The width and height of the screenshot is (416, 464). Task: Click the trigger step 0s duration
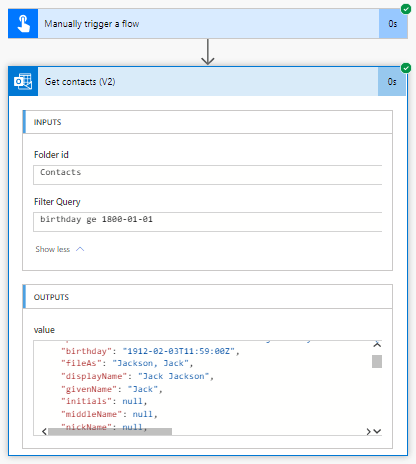point(393,24)
